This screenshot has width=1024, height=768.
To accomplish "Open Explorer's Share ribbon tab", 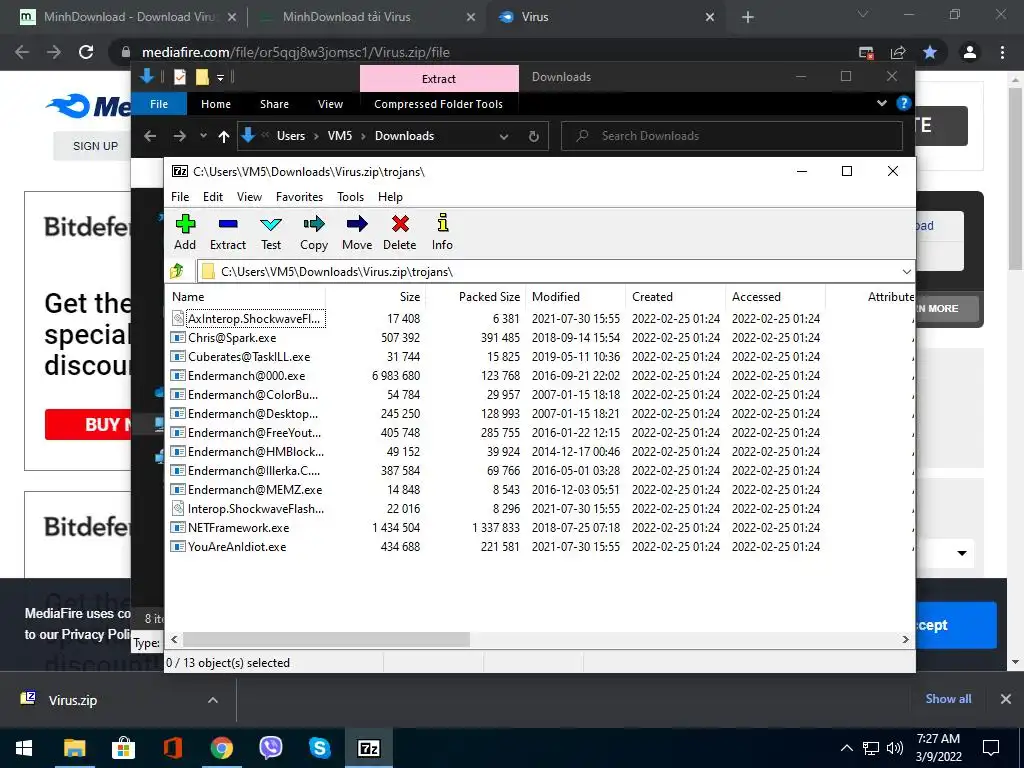I will point(274,104).
